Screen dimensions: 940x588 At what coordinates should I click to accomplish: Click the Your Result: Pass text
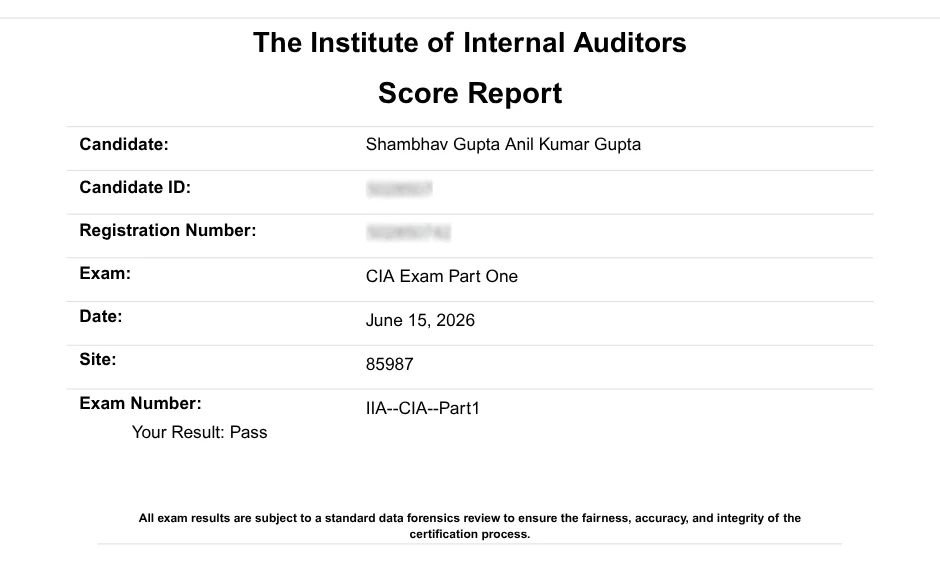click(200, 432)
